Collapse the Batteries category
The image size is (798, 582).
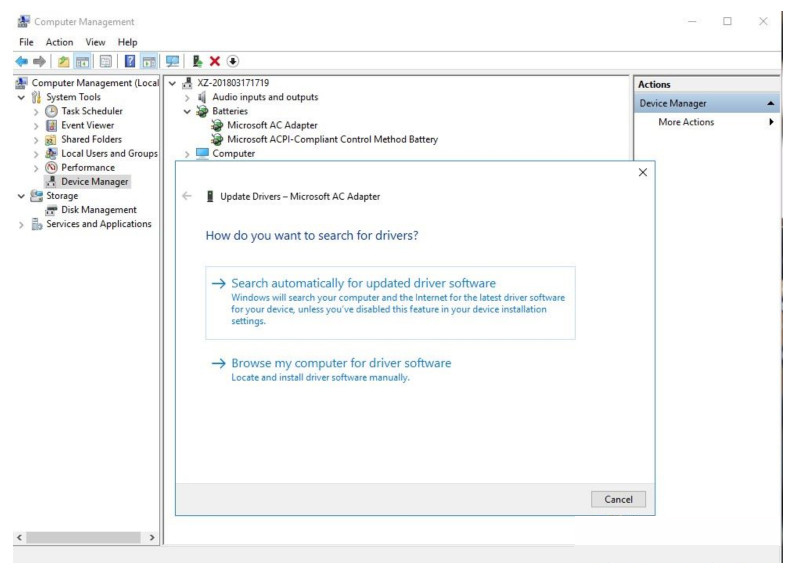point(187,112)
